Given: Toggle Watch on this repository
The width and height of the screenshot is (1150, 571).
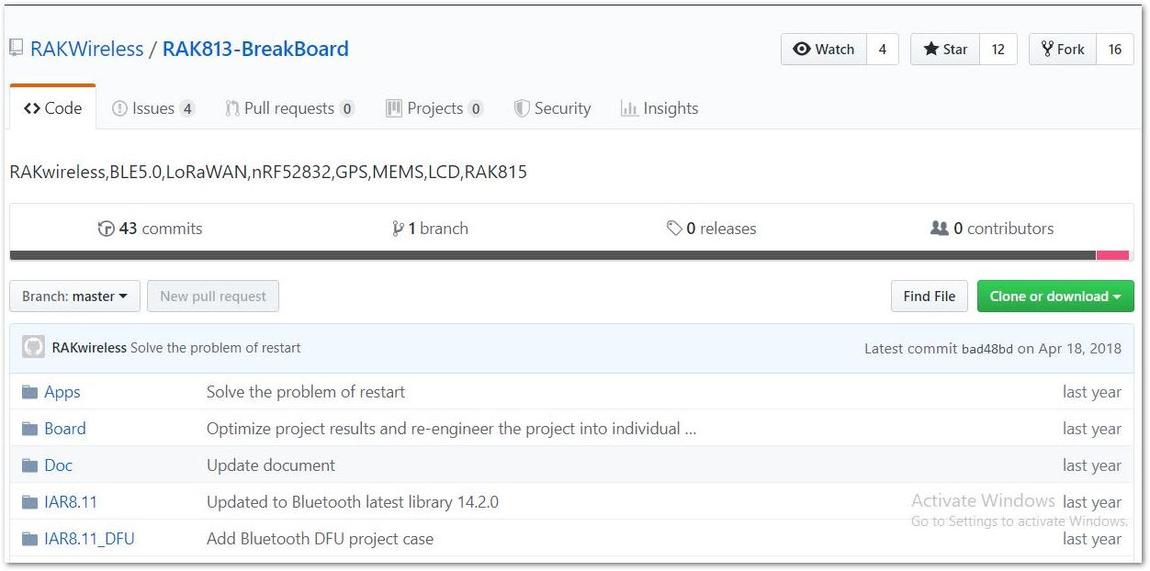Looking at the screenshot, I should 824,49.
